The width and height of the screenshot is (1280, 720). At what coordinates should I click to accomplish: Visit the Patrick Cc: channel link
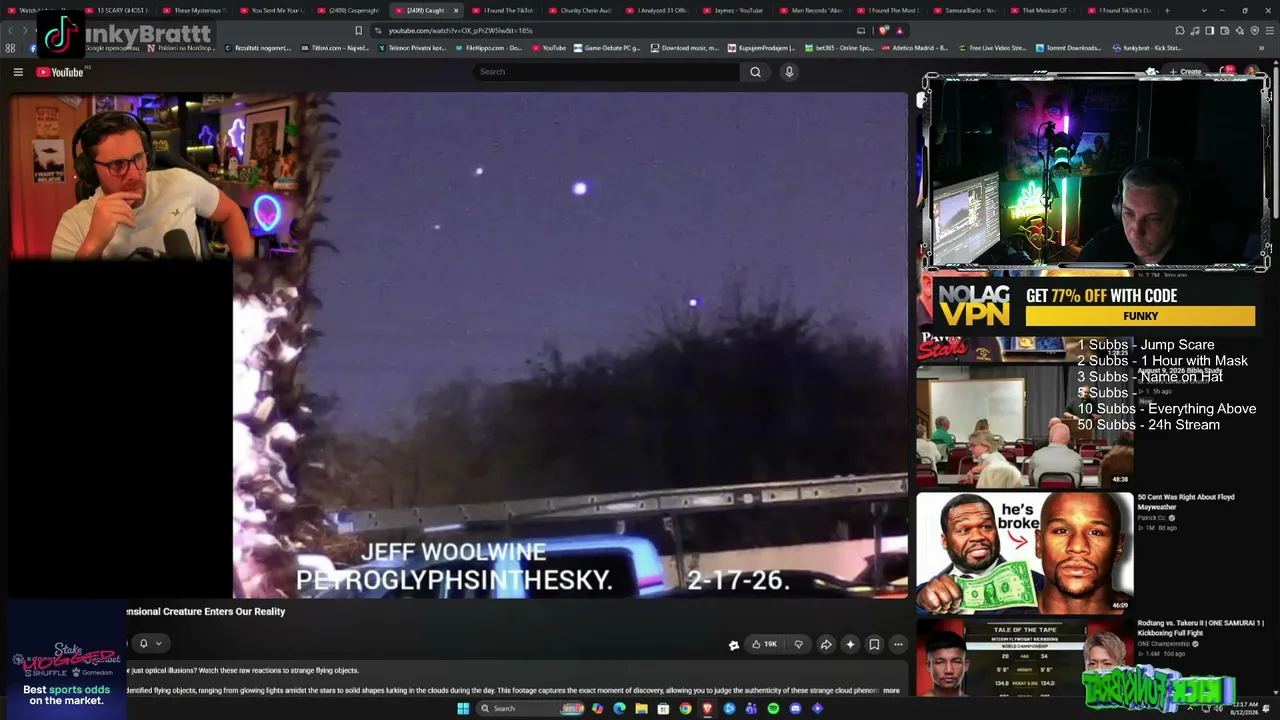(1153, 518)
